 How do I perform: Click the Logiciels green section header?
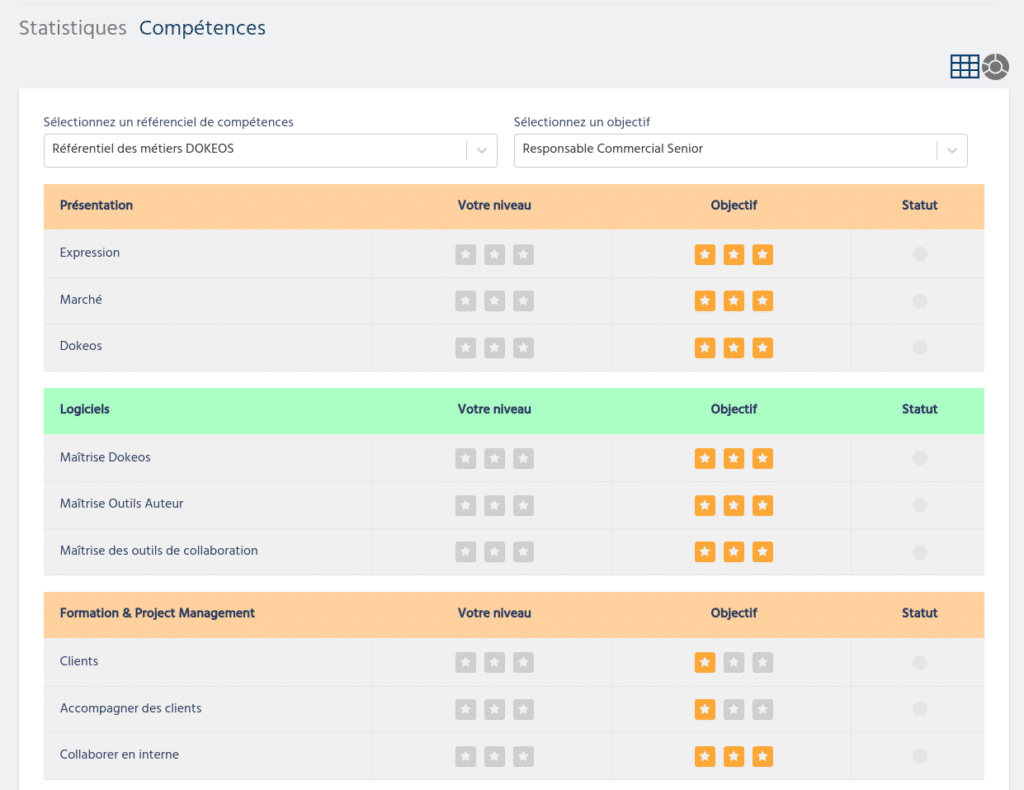click(514, 411)
